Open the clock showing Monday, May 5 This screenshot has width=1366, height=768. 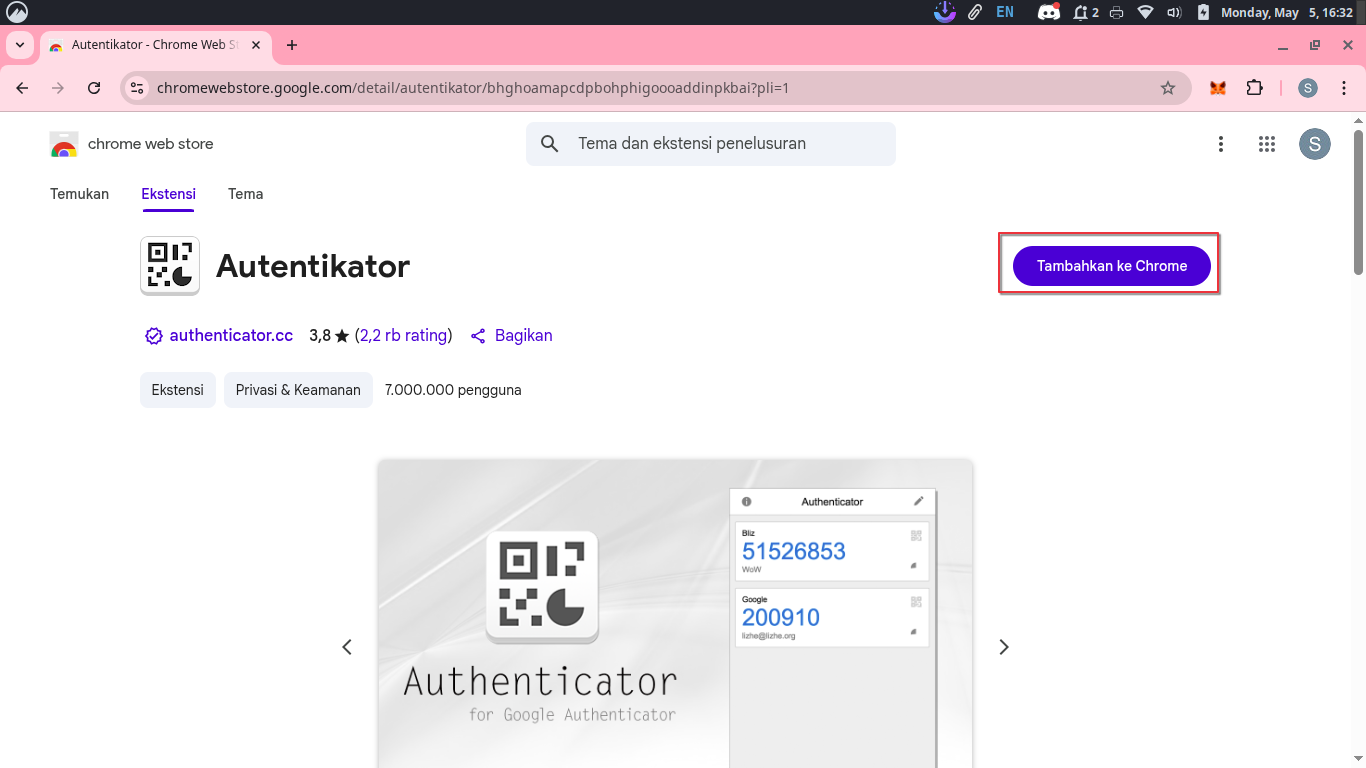(1286, 12)
